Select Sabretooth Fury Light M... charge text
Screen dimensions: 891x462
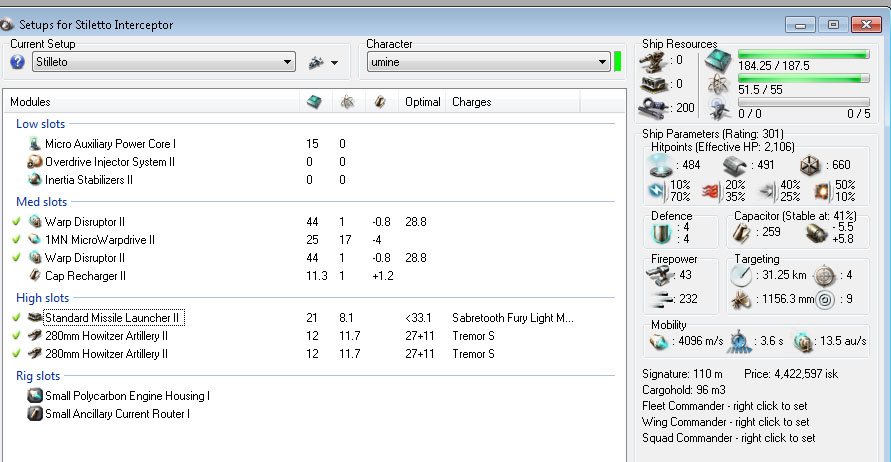pos(513,318)
